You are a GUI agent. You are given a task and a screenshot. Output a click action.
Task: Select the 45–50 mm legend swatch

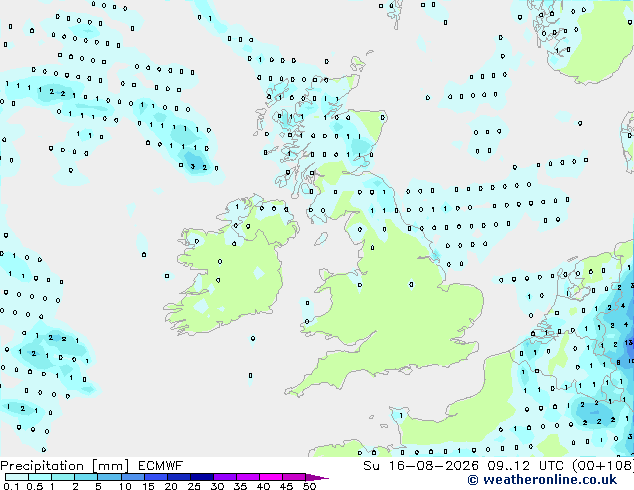tap(294, 477)
